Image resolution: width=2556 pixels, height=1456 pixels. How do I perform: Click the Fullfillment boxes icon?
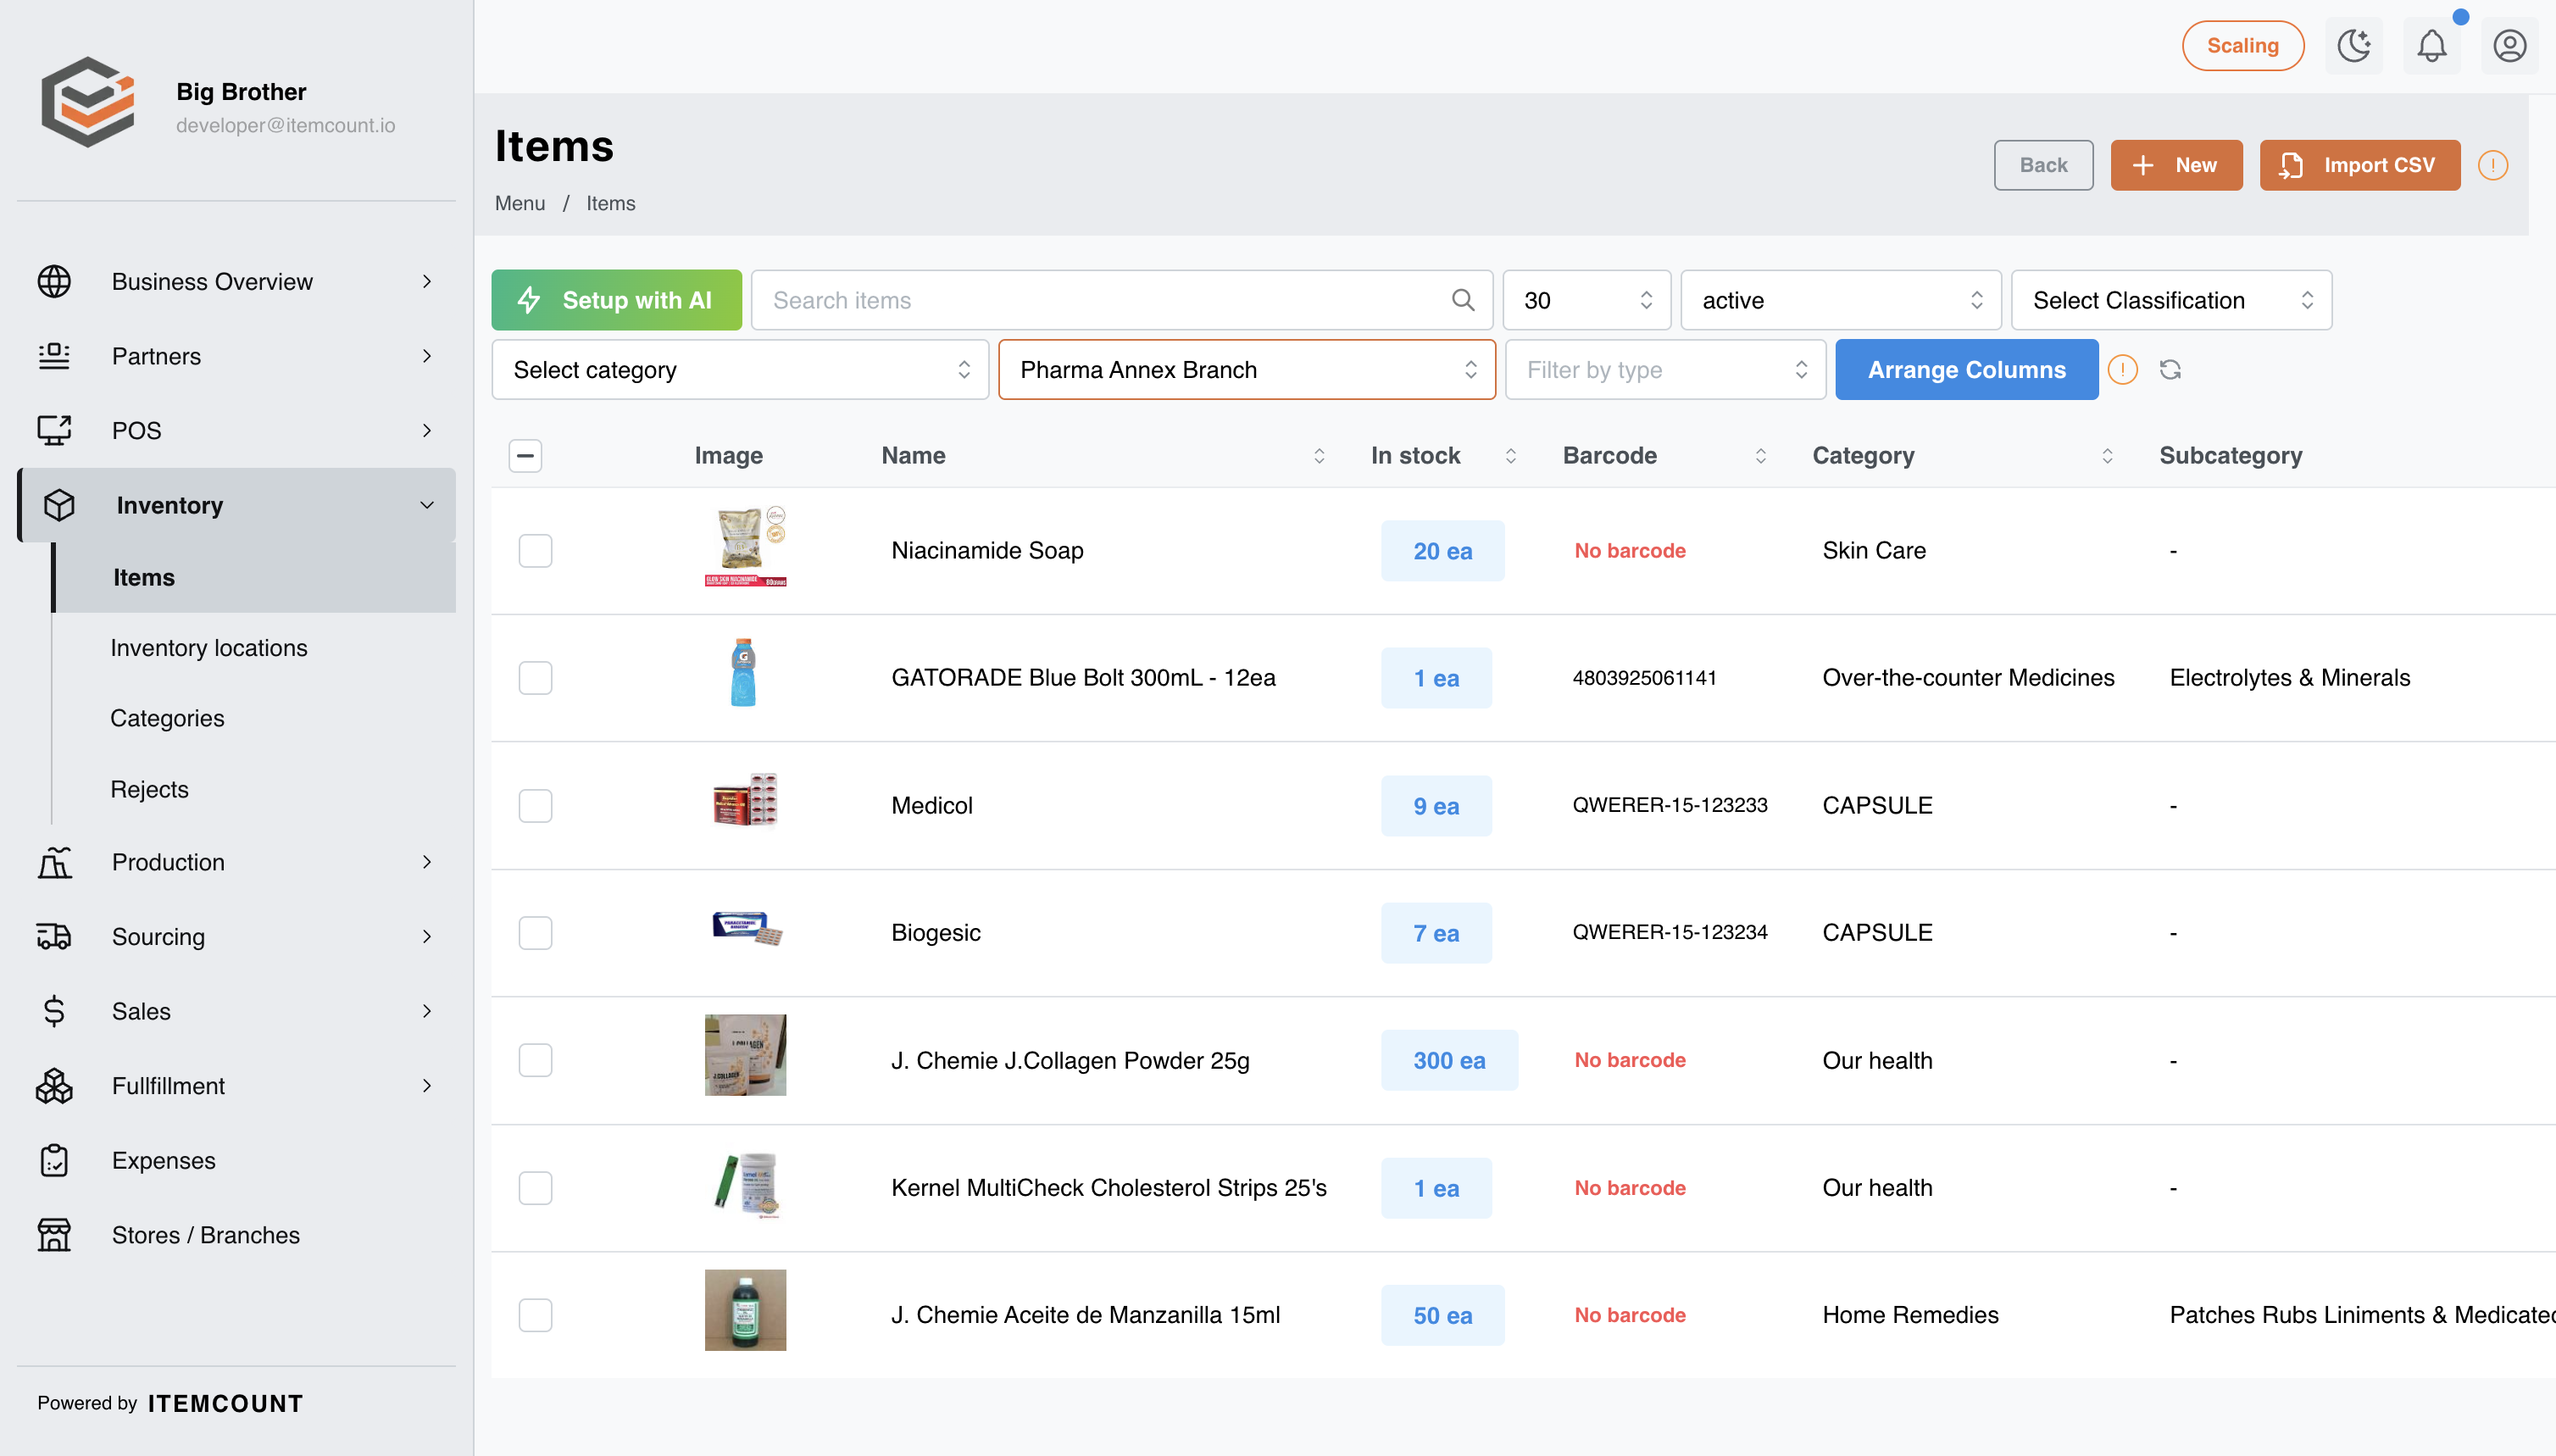click(x=54, y=1086)
